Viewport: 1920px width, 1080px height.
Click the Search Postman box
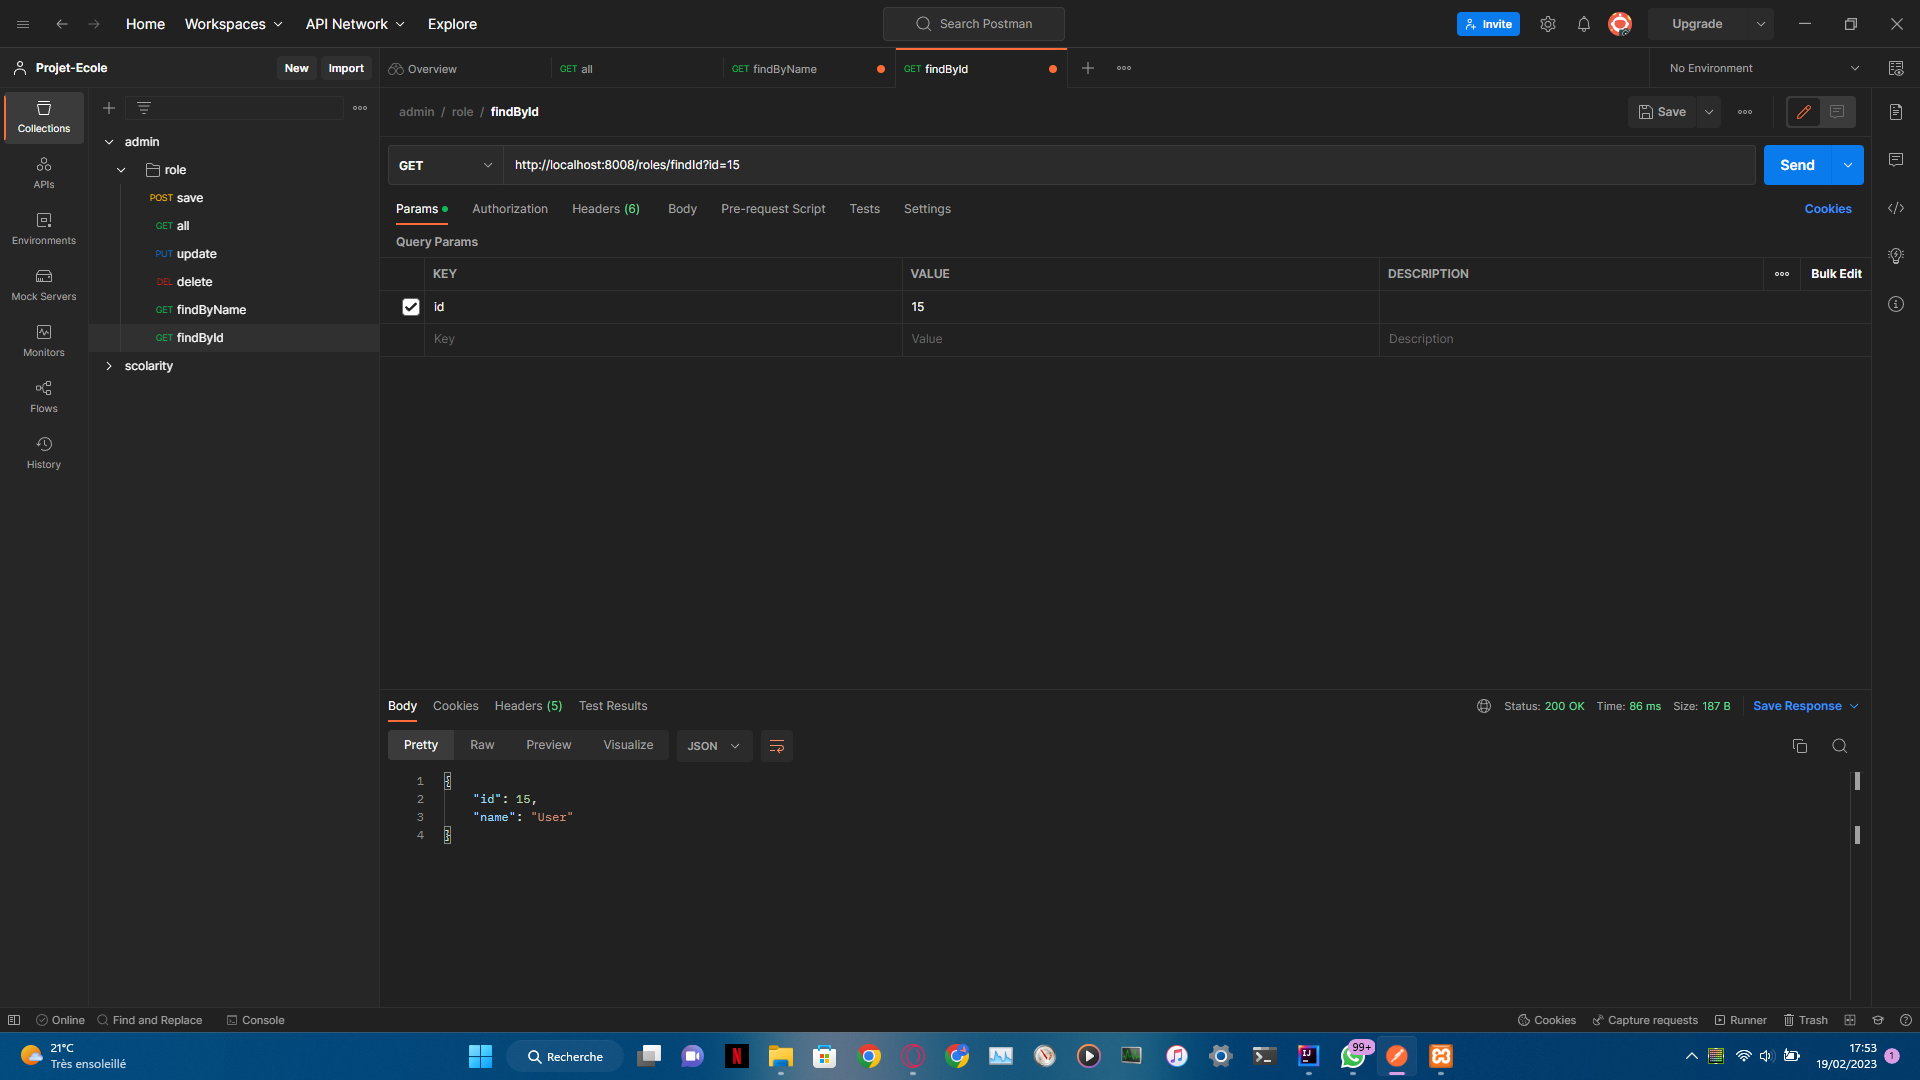pos(974,24)
